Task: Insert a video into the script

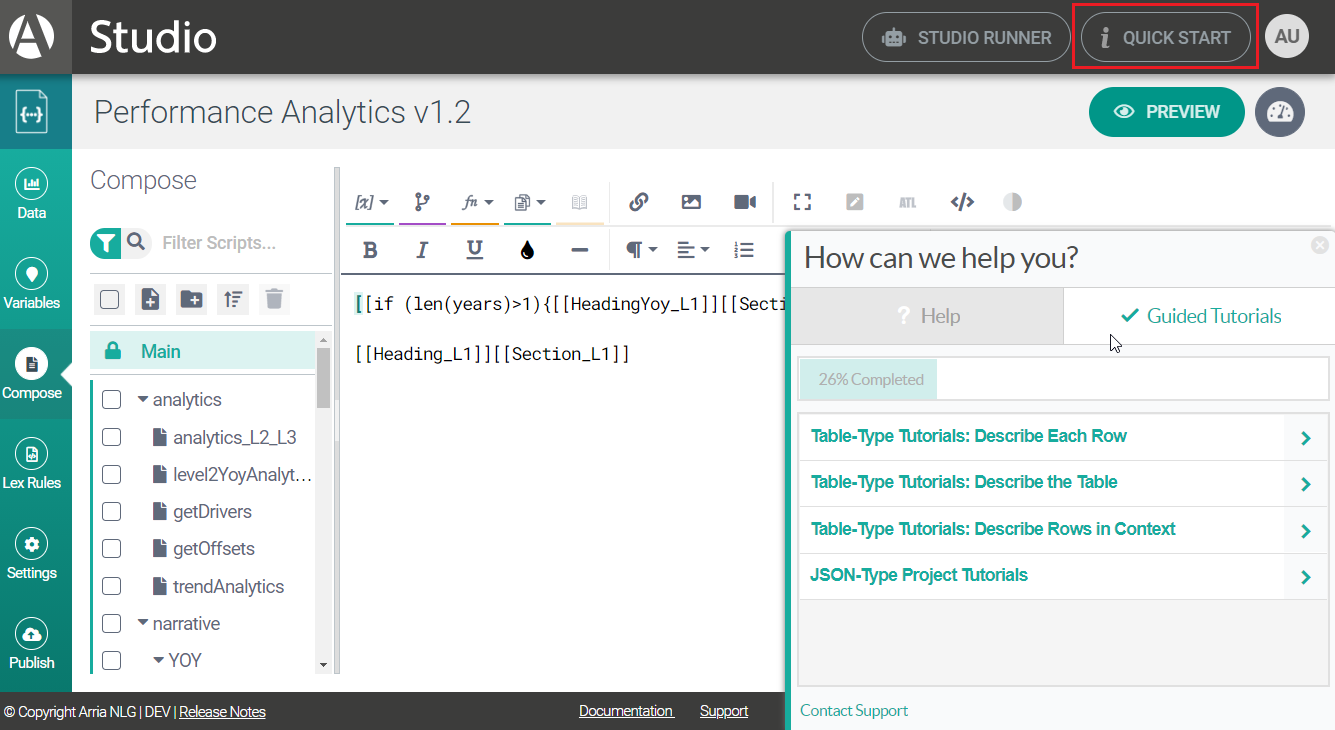Action: click(x=744, y=202)
